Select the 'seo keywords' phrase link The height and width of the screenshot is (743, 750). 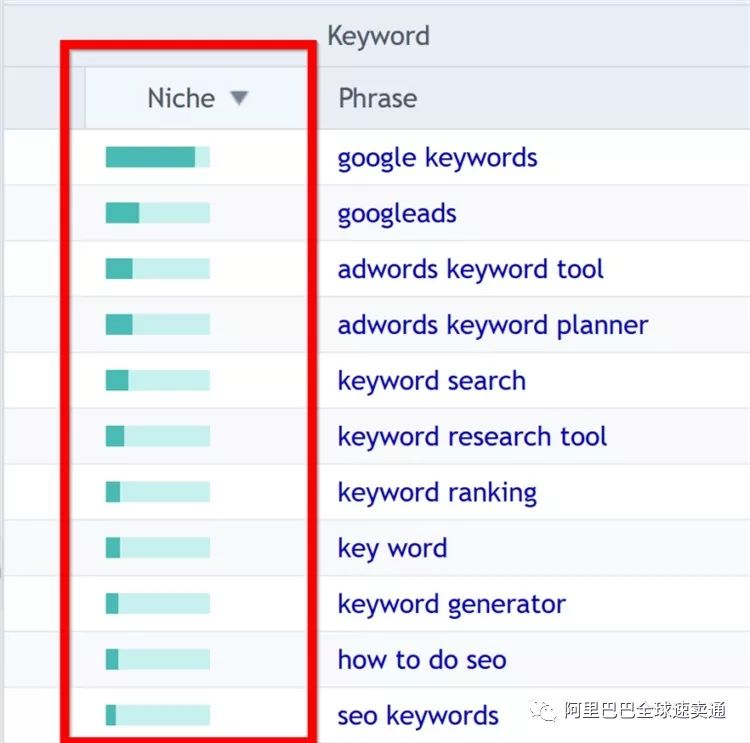pos(418,716)
